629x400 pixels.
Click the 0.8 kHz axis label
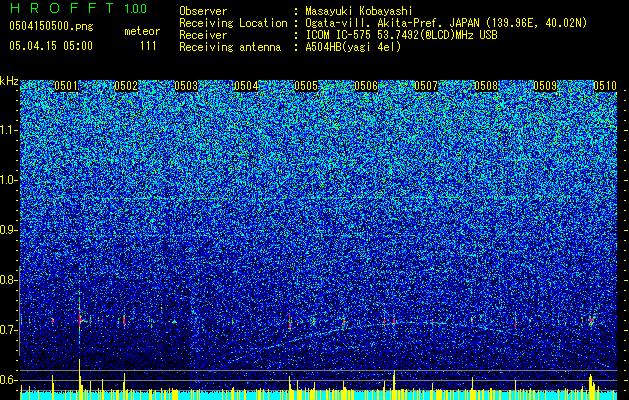pos(9,280)
